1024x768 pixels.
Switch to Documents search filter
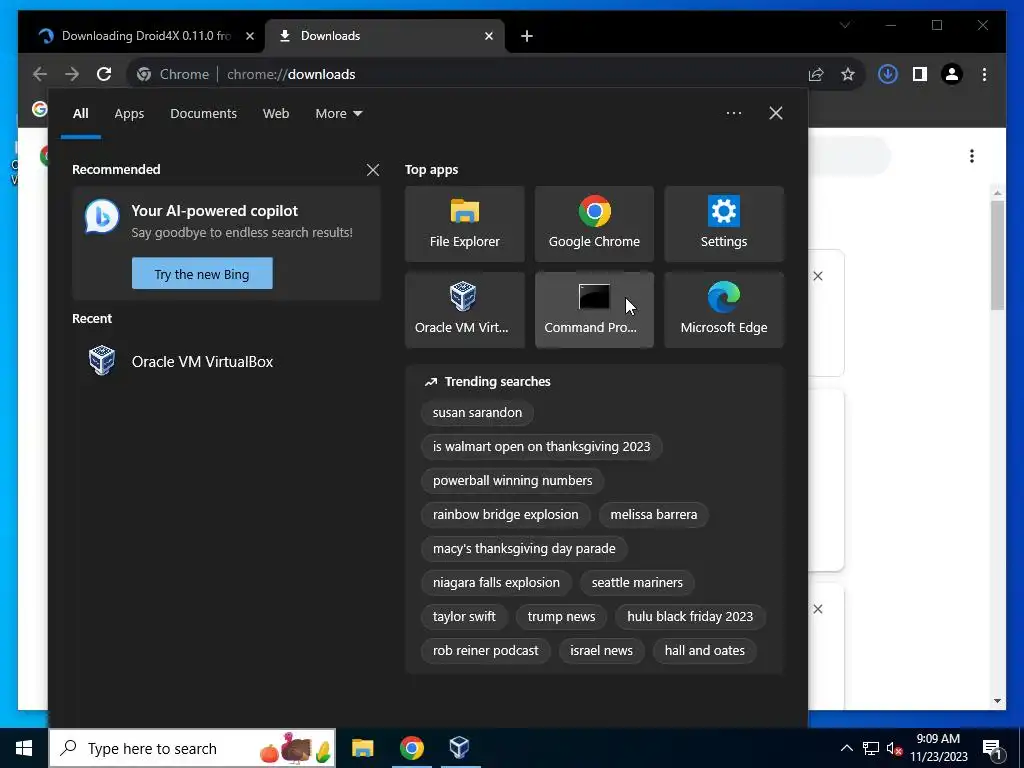click(203, 114)
